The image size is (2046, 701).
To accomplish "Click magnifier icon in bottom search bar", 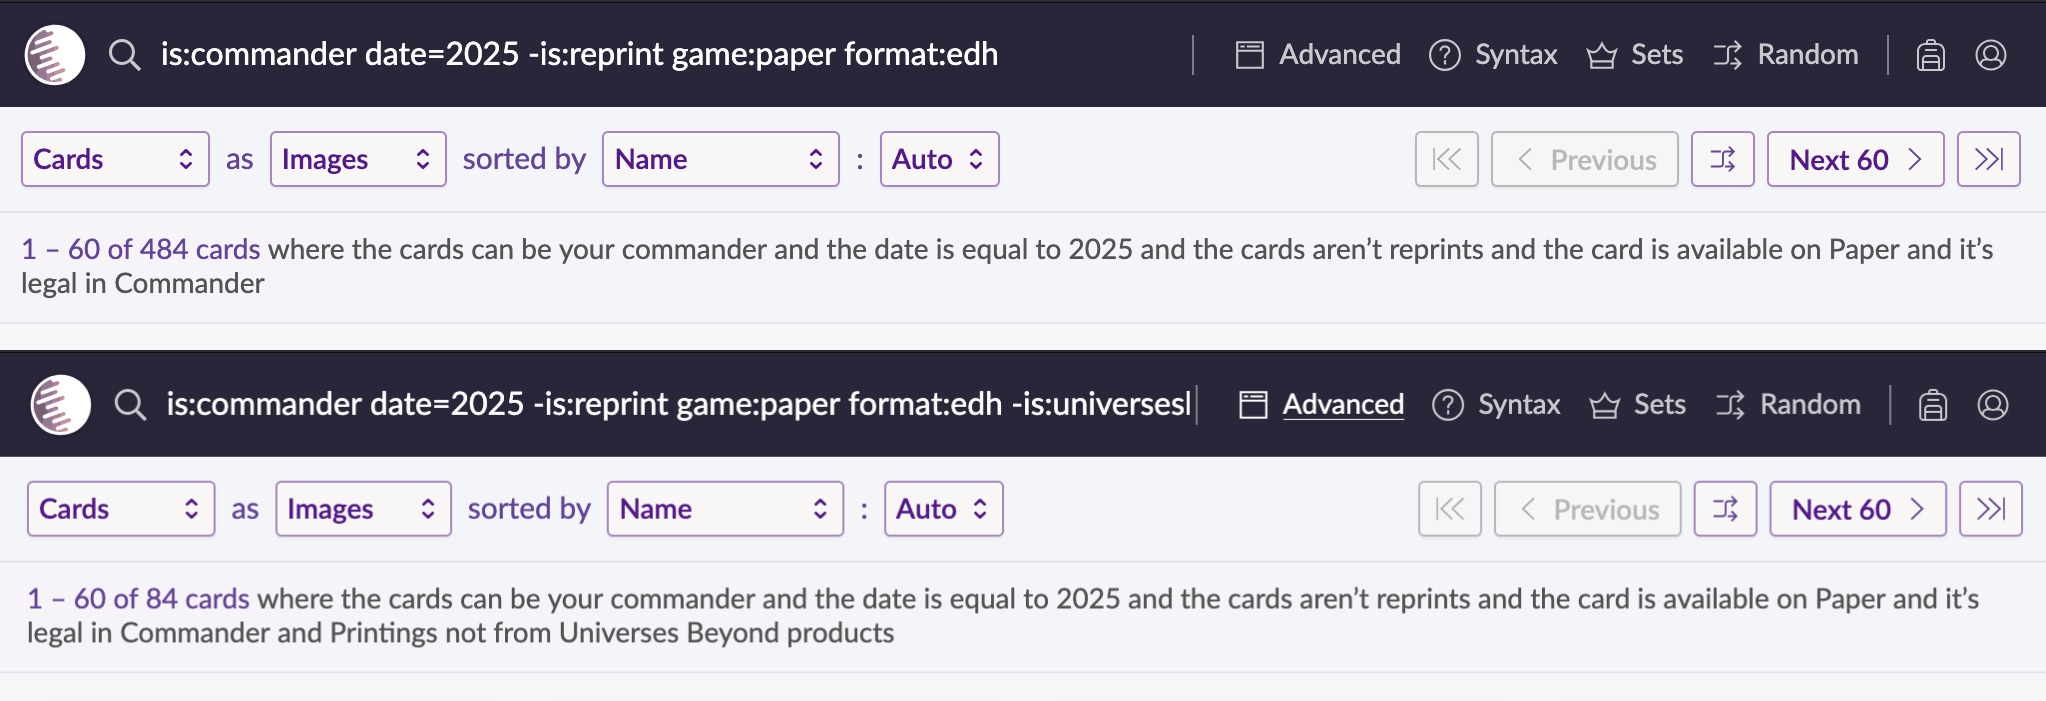I will [x=130, y=404].
